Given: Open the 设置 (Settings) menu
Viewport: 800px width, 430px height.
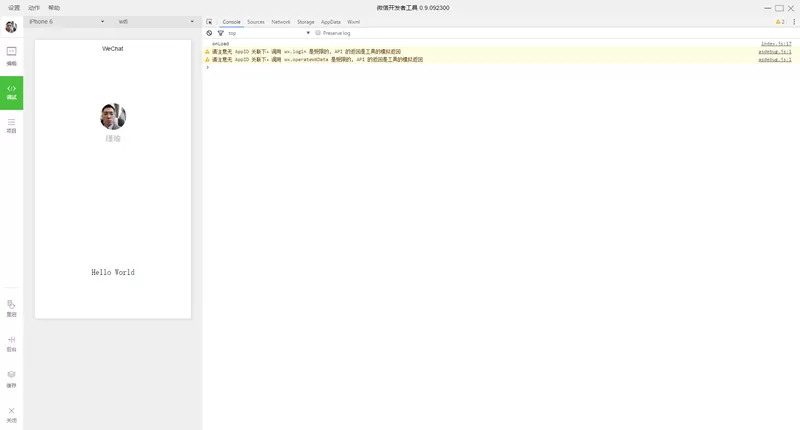Looking at the screenshot, I should tap(14, 8).
